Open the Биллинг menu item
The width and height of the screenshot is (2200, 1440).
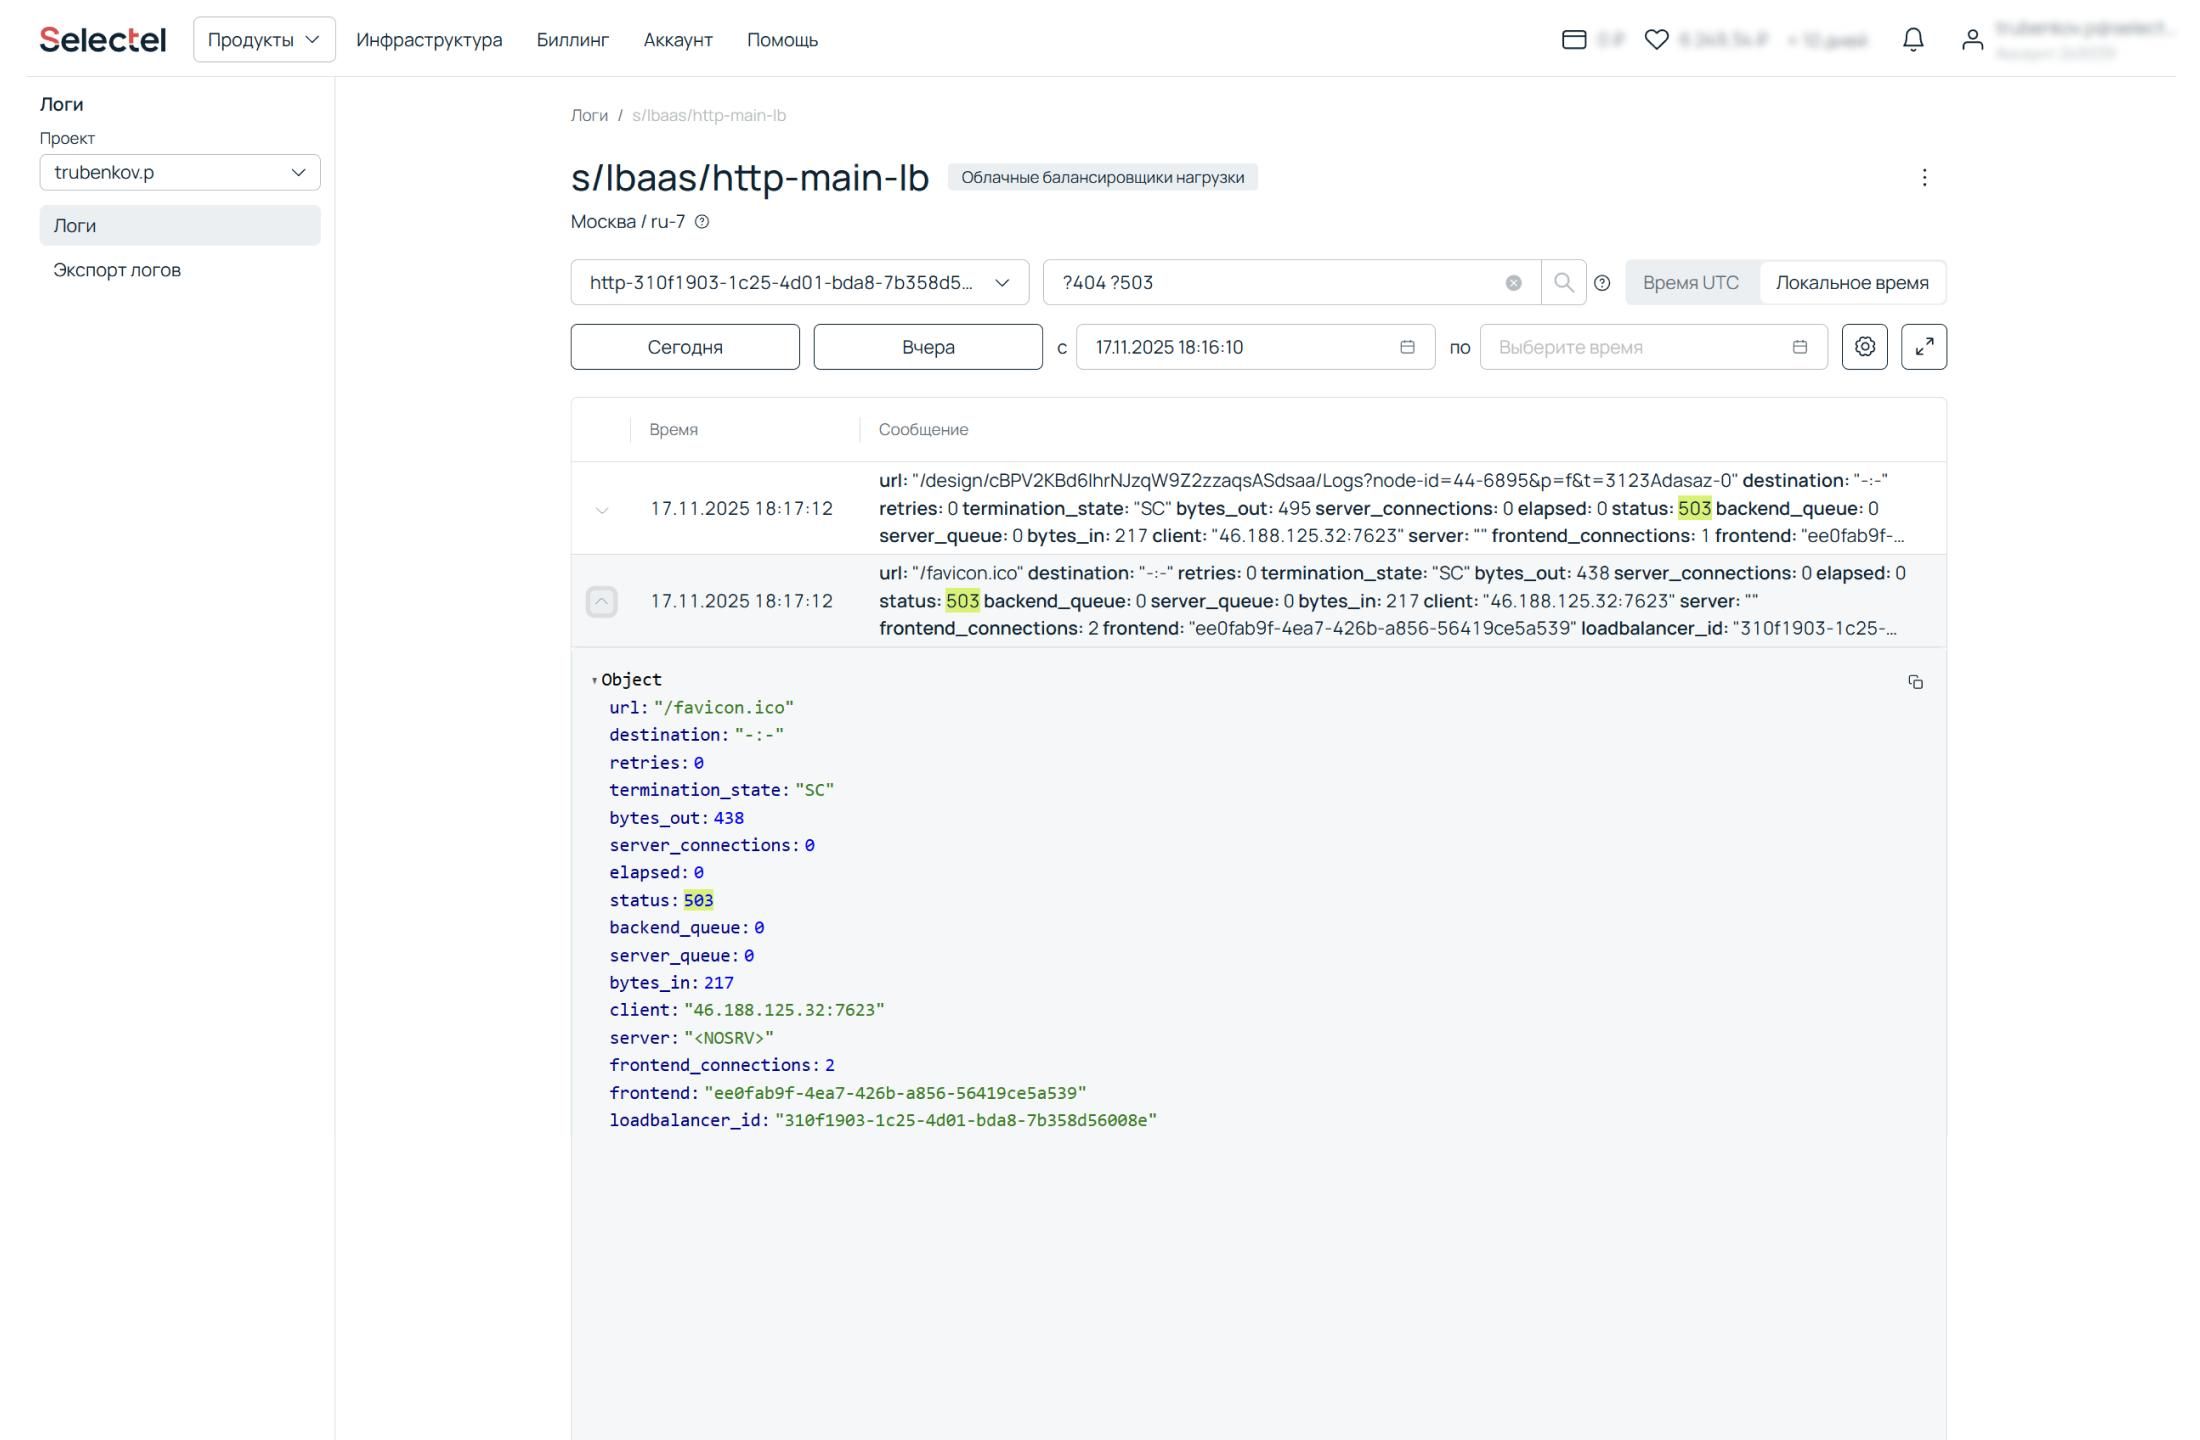point(572,40)
